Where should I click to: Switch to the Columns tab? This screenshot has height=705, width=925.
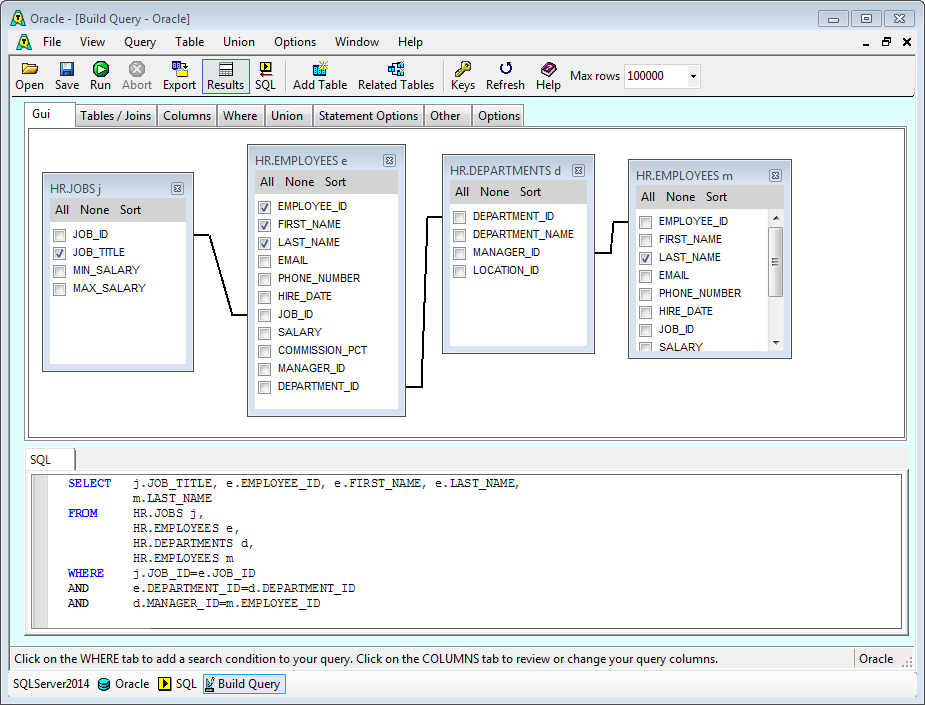click(187, 116)
